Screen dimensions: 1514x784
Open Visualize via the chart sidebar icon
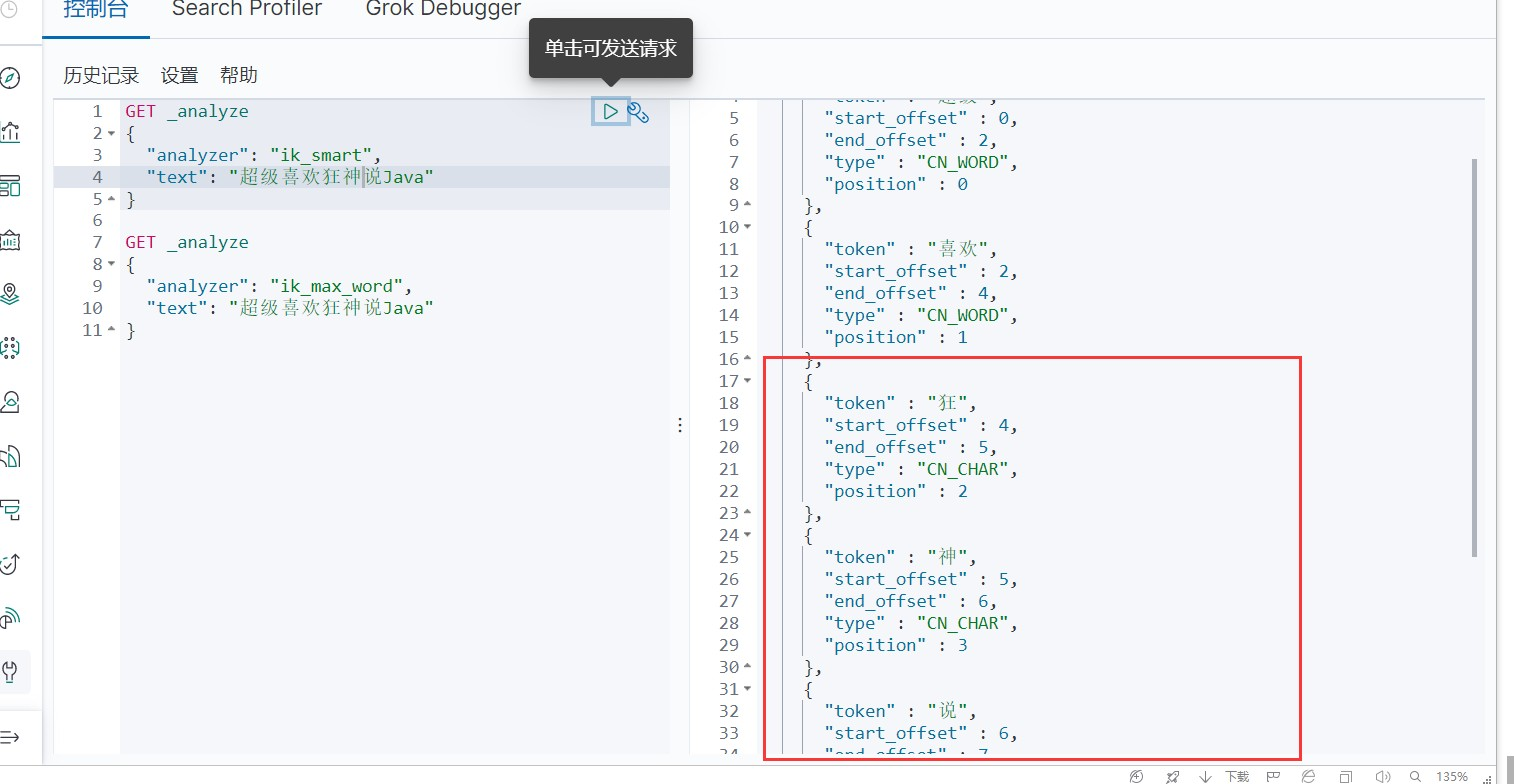click(x=10, y=132)
